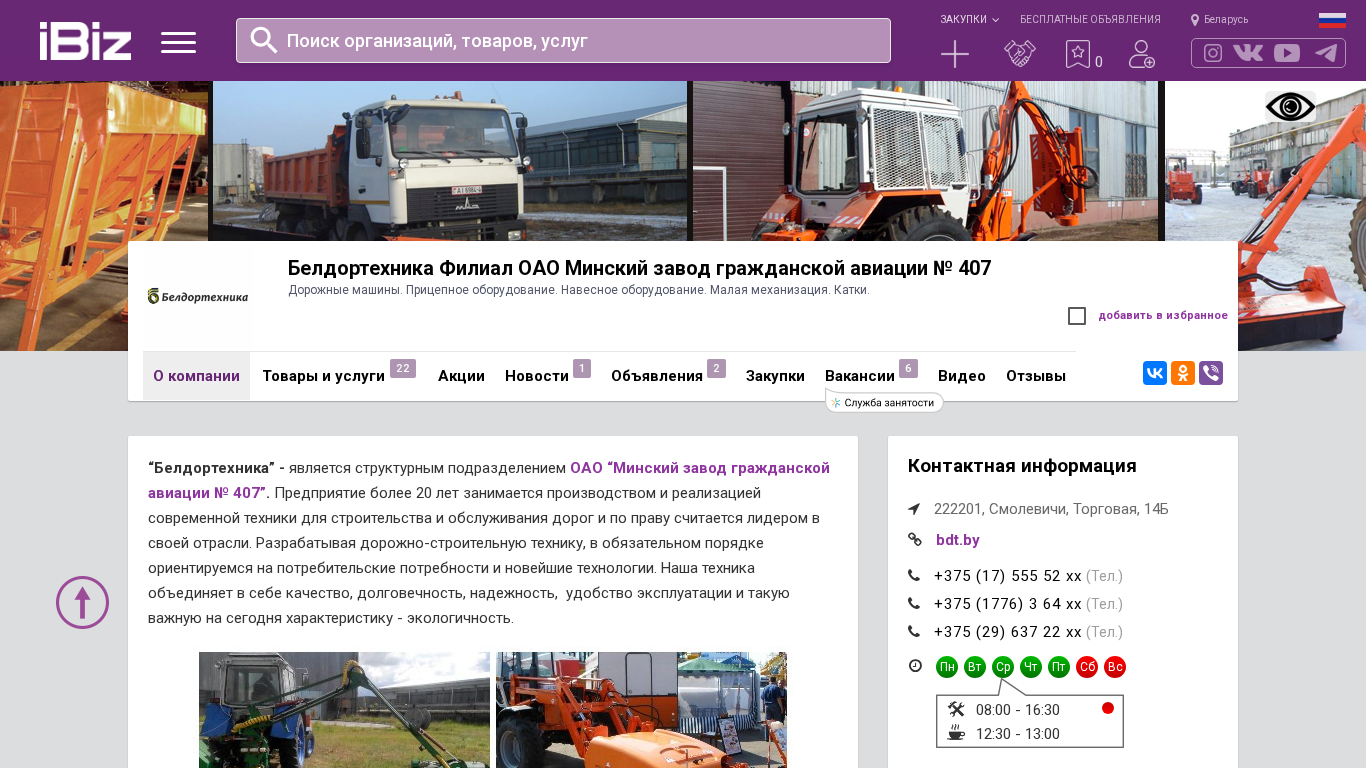Screen dimensions: 1366x768
Task: Click phone number +375 (1776) 3 64 xx
Action: 1008,604
